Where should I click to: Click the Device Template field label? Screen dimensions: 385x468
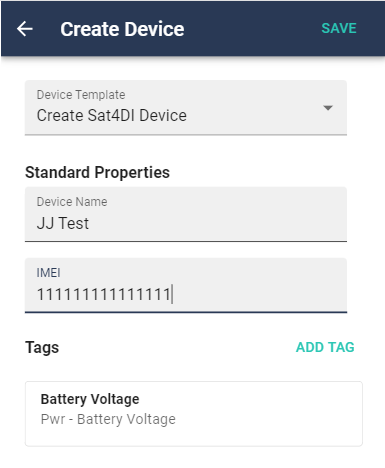[81, 95]
